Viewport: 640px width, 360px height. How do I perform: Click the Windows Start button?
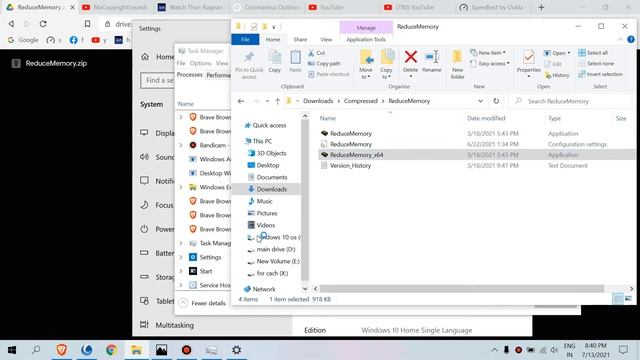[x=12, y=350]
